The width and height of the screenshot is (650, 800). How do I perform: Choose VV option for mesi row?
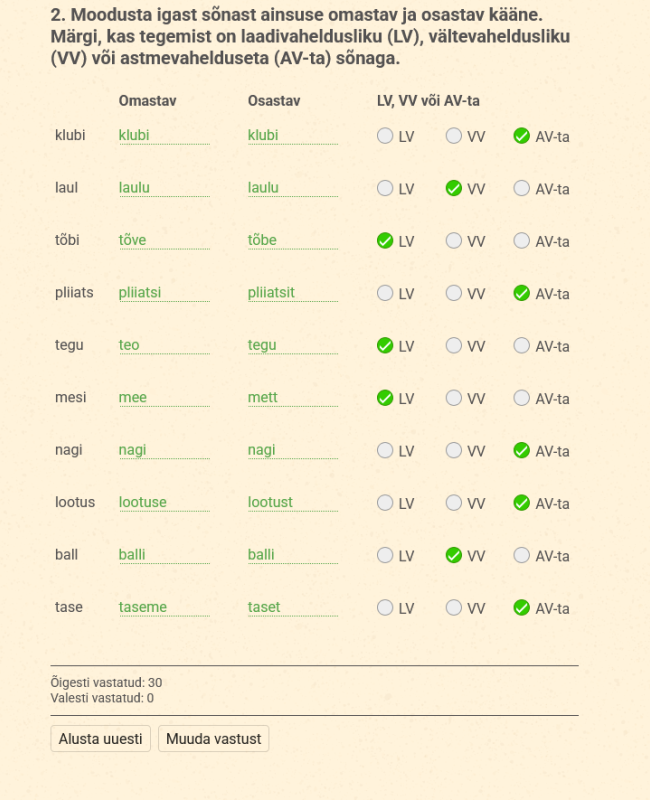point(454,398)
